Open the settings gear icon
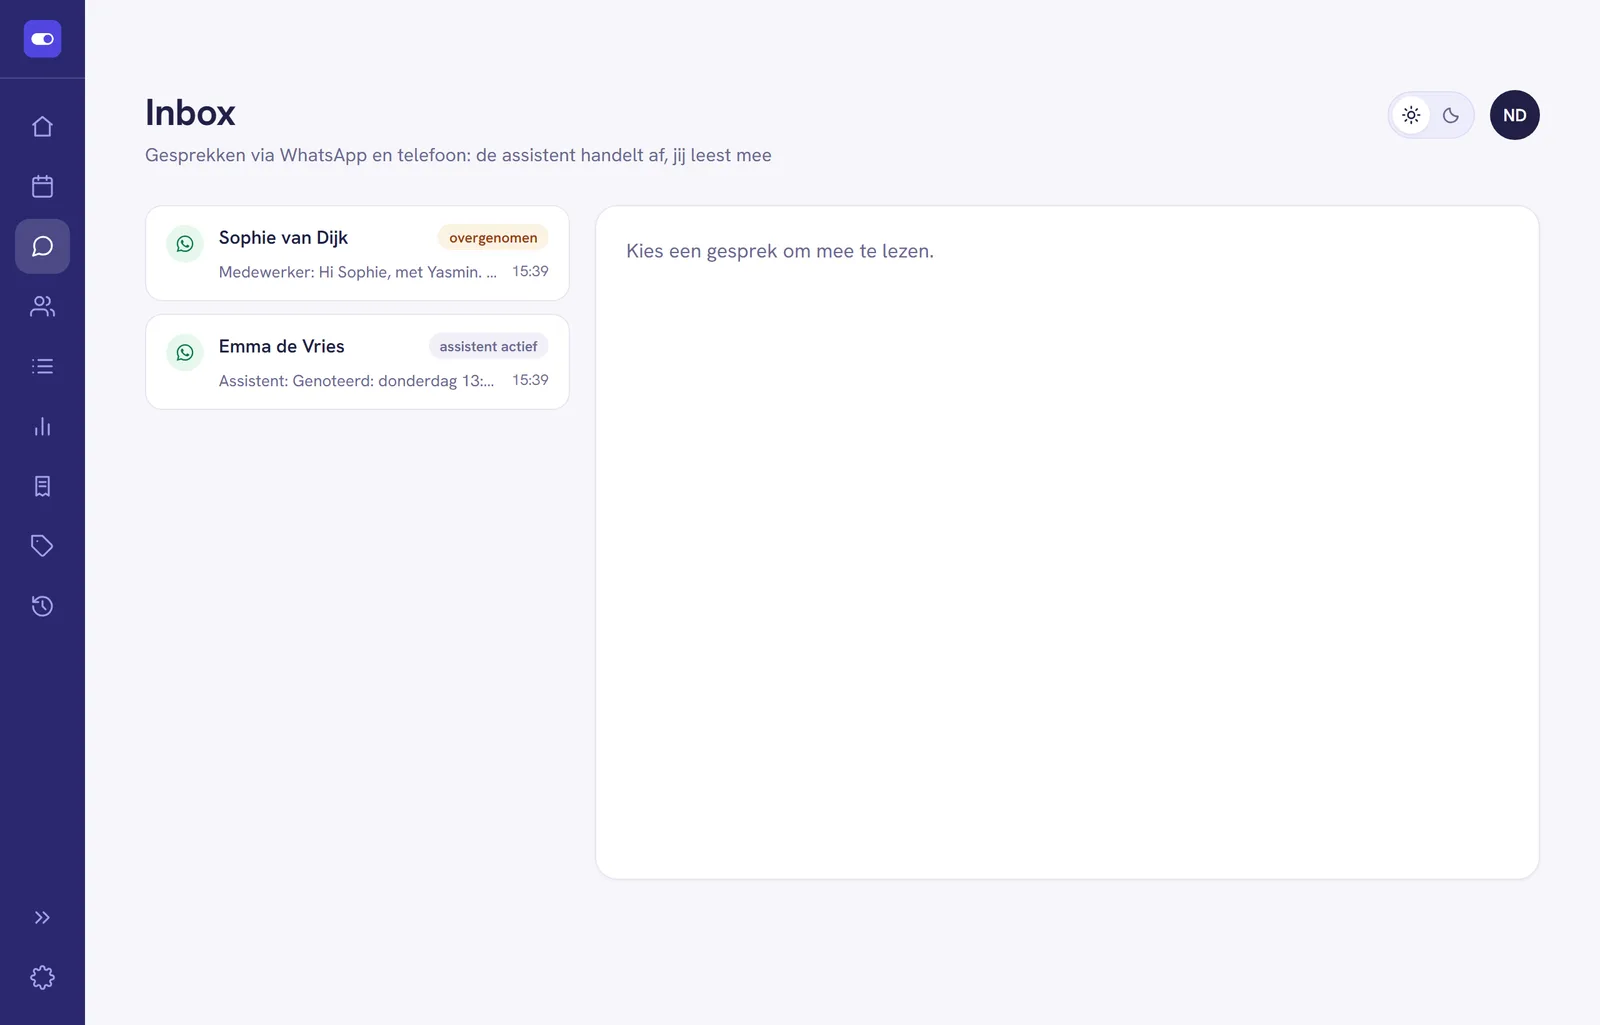1600x1025 pixels. point(42,977)
